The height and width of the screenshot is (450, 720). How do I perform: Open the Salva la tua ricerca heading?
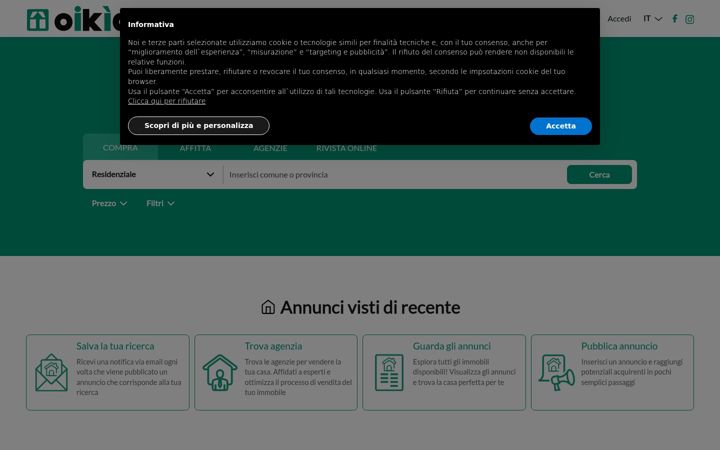point(115,346)
